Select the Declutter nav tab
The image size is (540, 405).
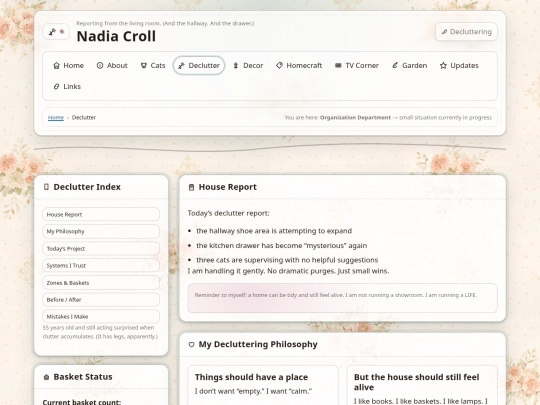199,65
